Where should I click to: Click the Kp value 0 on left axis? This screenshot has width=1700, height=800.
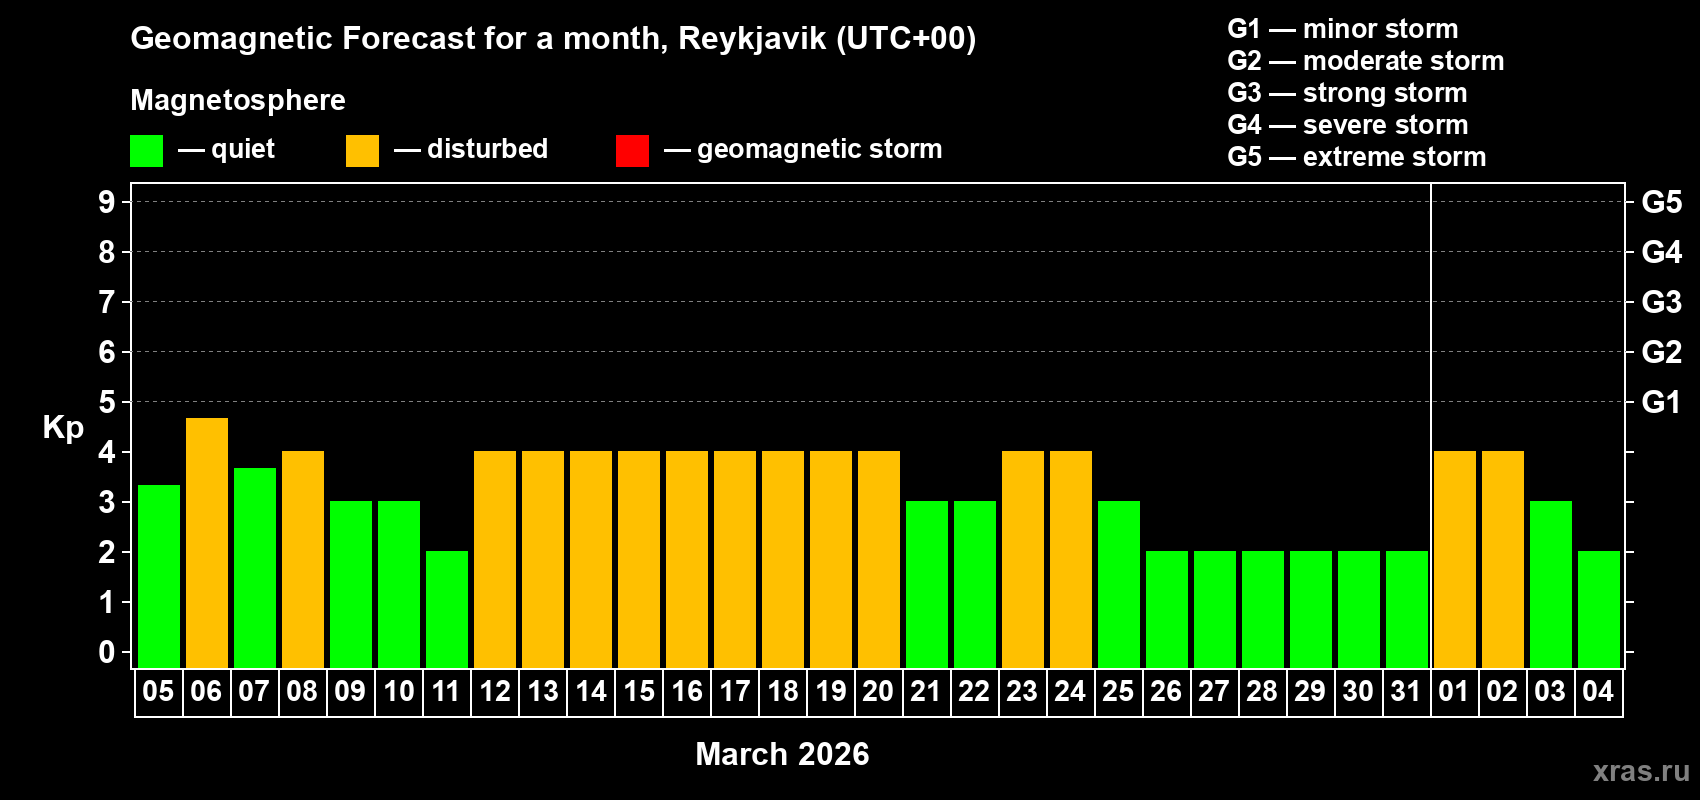[107, 652]
